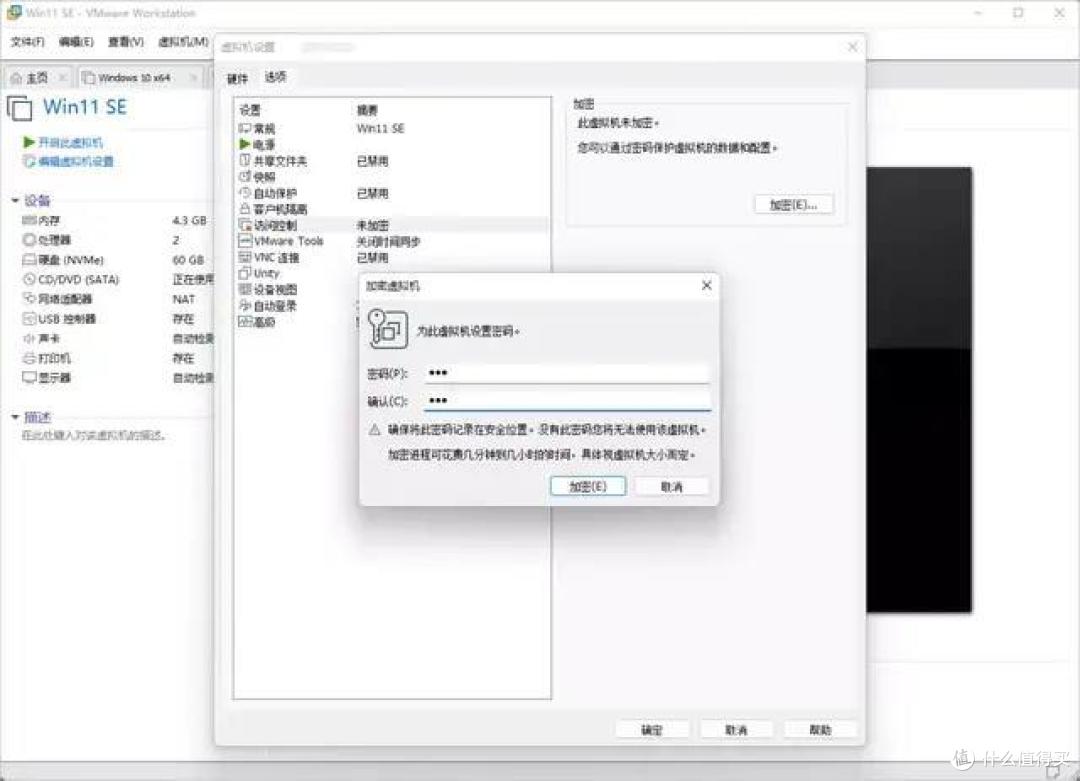Screen dimensions: 1080x781
Task: Click the 内存 device icon
Action: point(29,220)
